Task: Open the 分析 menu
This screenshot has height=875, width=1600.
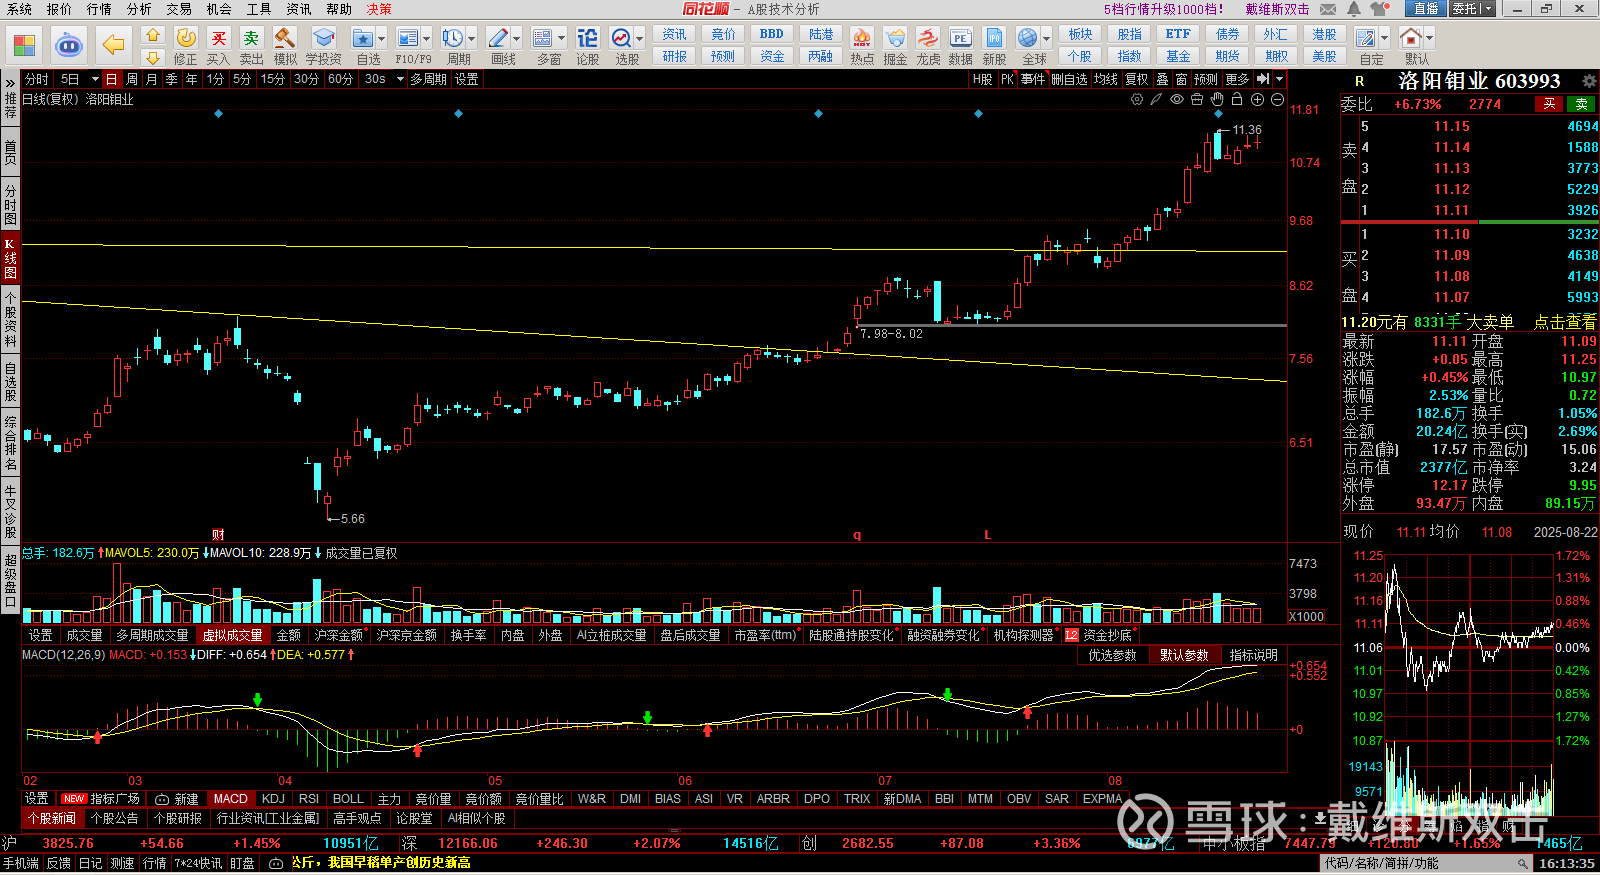Action: [139, 9]
